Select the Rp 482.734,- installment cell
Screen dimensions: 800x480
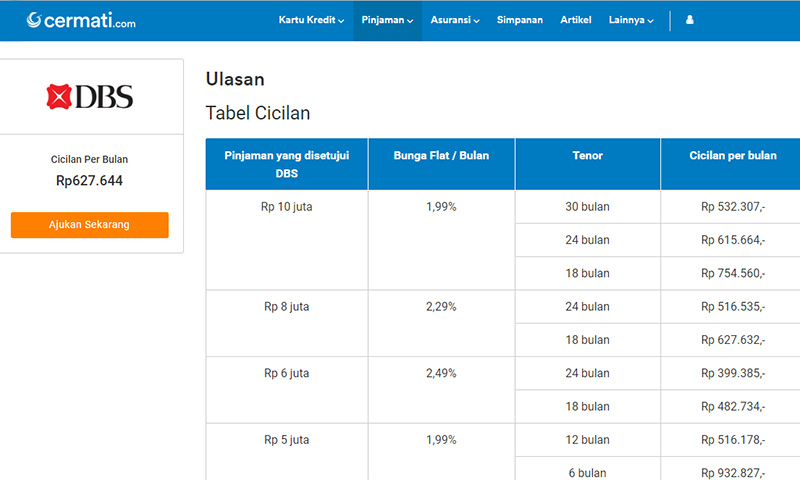point(733,407)
